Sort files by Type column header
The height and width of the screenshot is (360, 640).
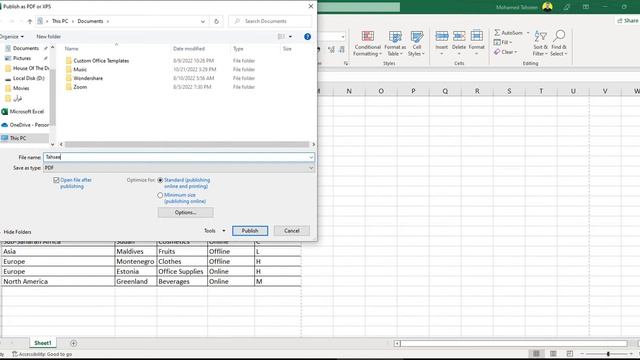[x=238, y=49]
